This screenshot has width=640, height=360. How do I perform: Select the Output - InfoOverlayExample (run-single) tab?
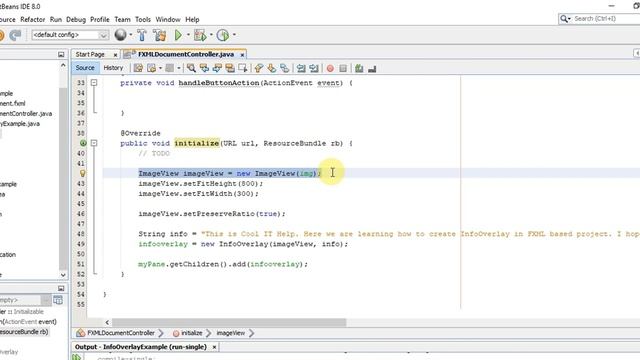pos(141,347)
